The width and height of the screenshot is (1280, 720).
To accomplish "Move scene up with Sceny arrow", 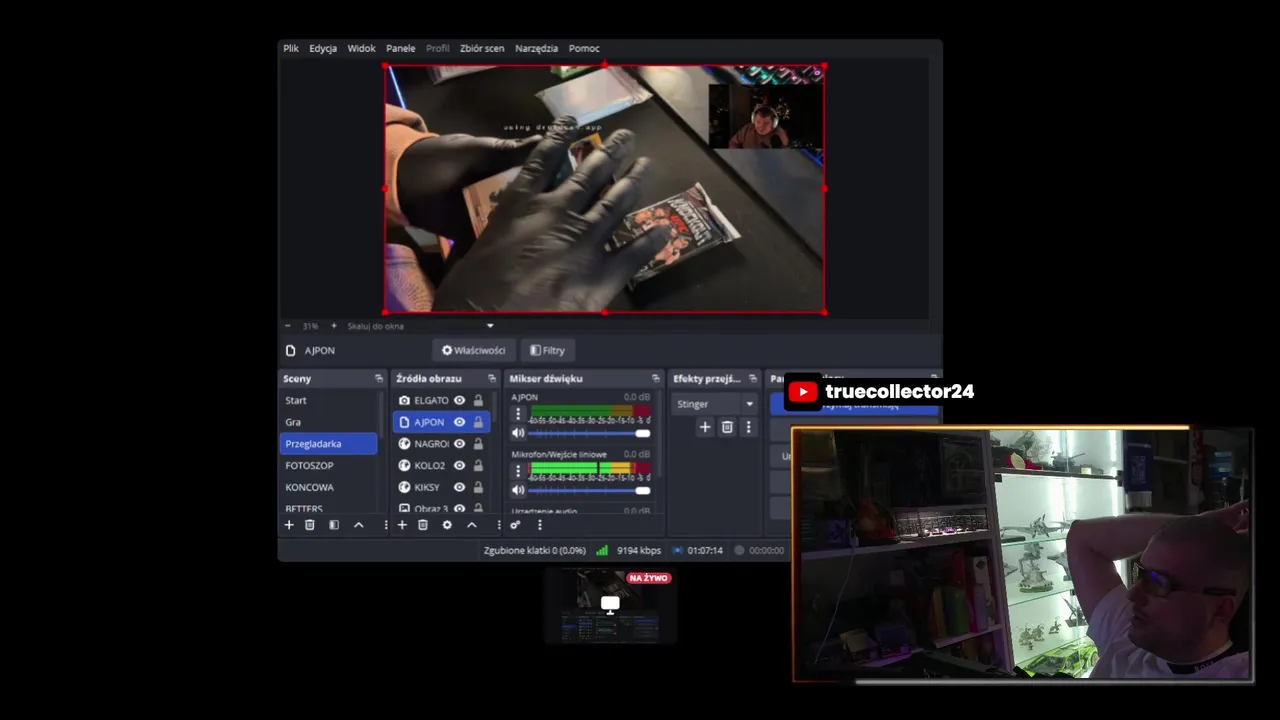I will point(359,525).
